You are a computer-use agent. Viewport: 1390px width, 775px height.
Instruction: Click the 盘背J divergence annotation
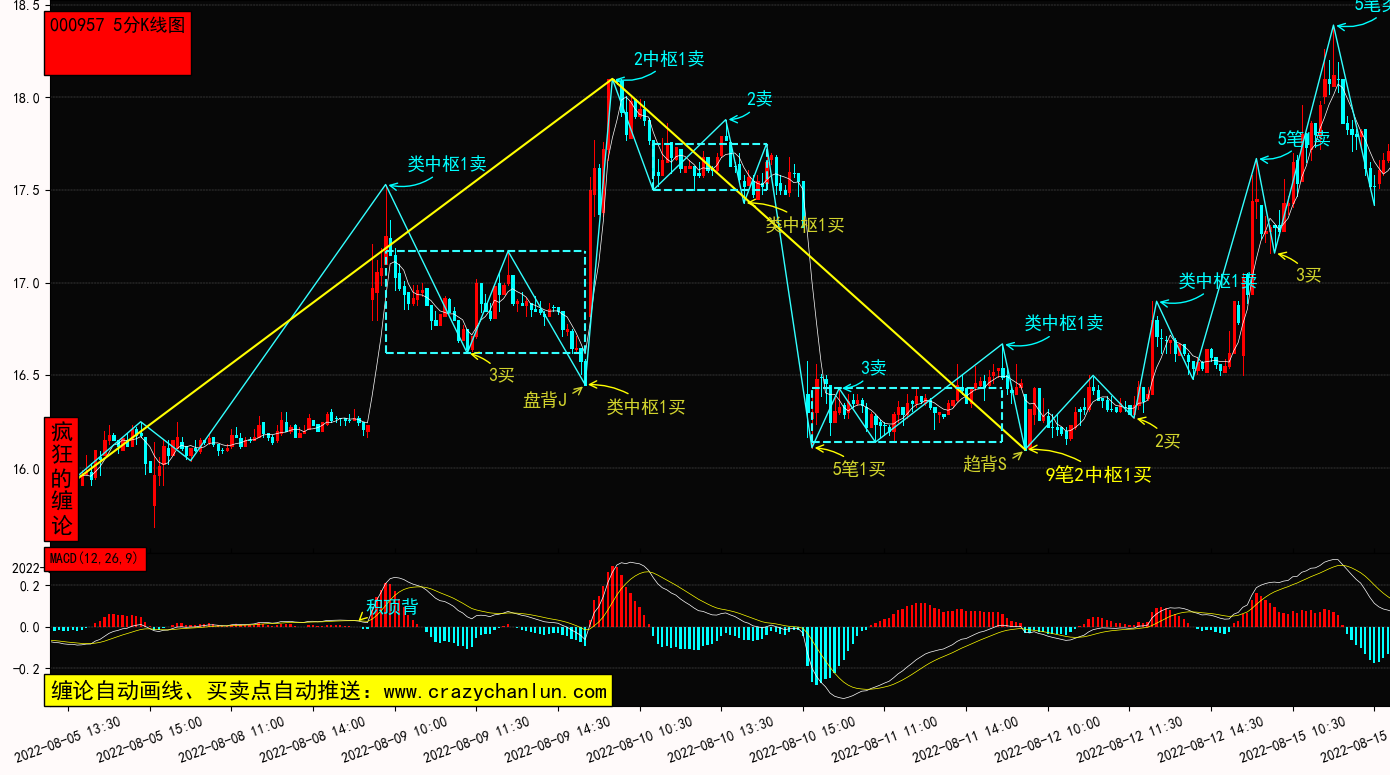(545, 401)
